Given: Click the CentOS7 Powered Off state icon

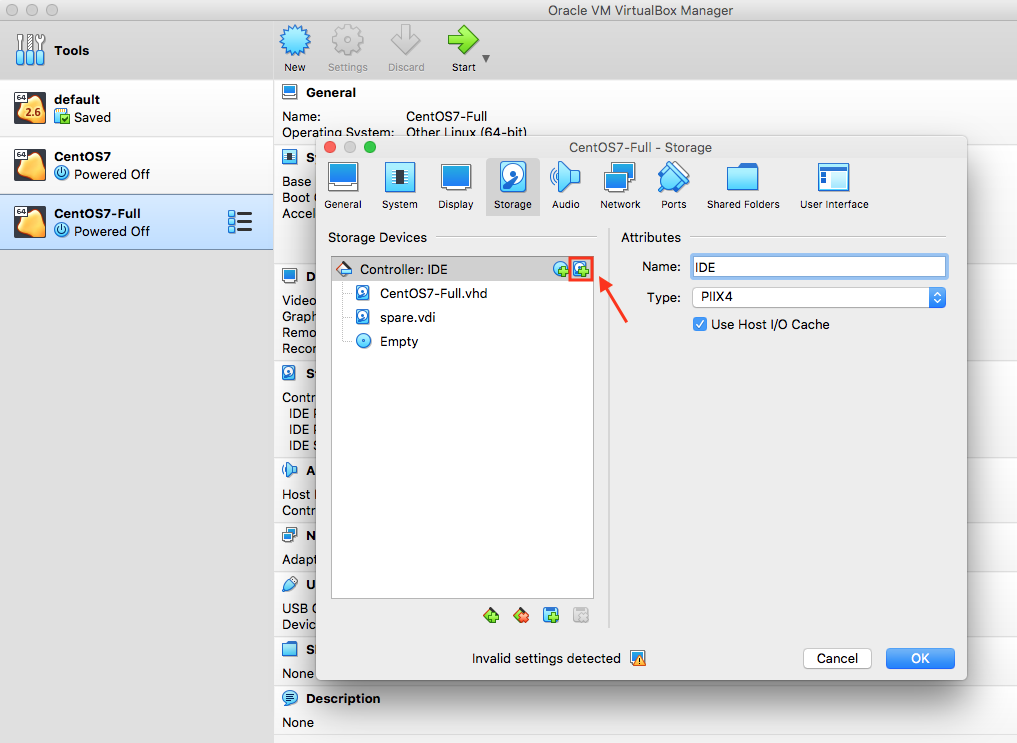Looking at the screenshot, I should coord(62,174).
